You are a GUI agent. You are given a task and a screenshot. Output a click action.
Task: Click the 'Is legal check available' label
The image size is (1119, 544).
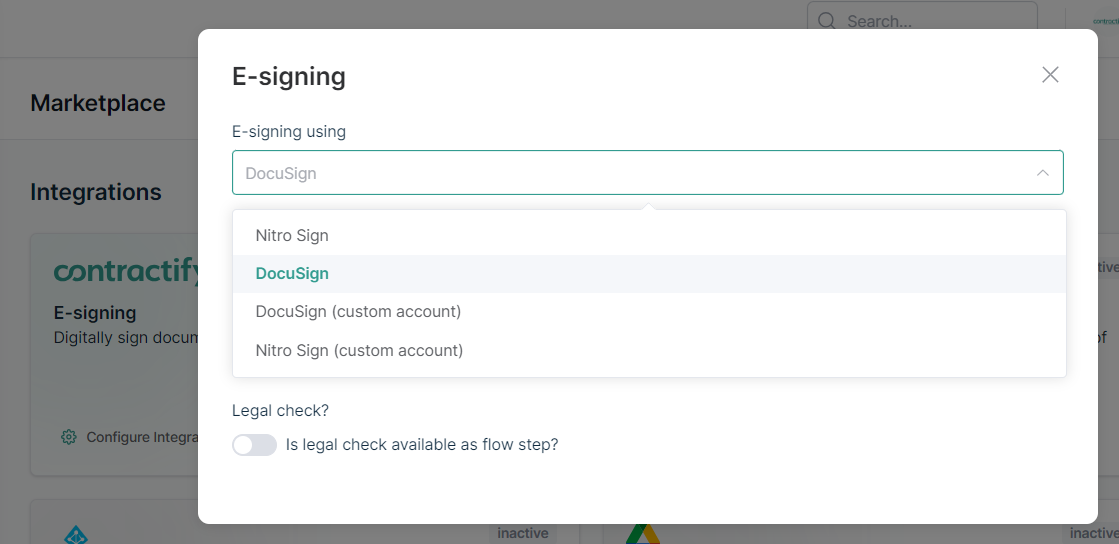[x=422, y=445]
